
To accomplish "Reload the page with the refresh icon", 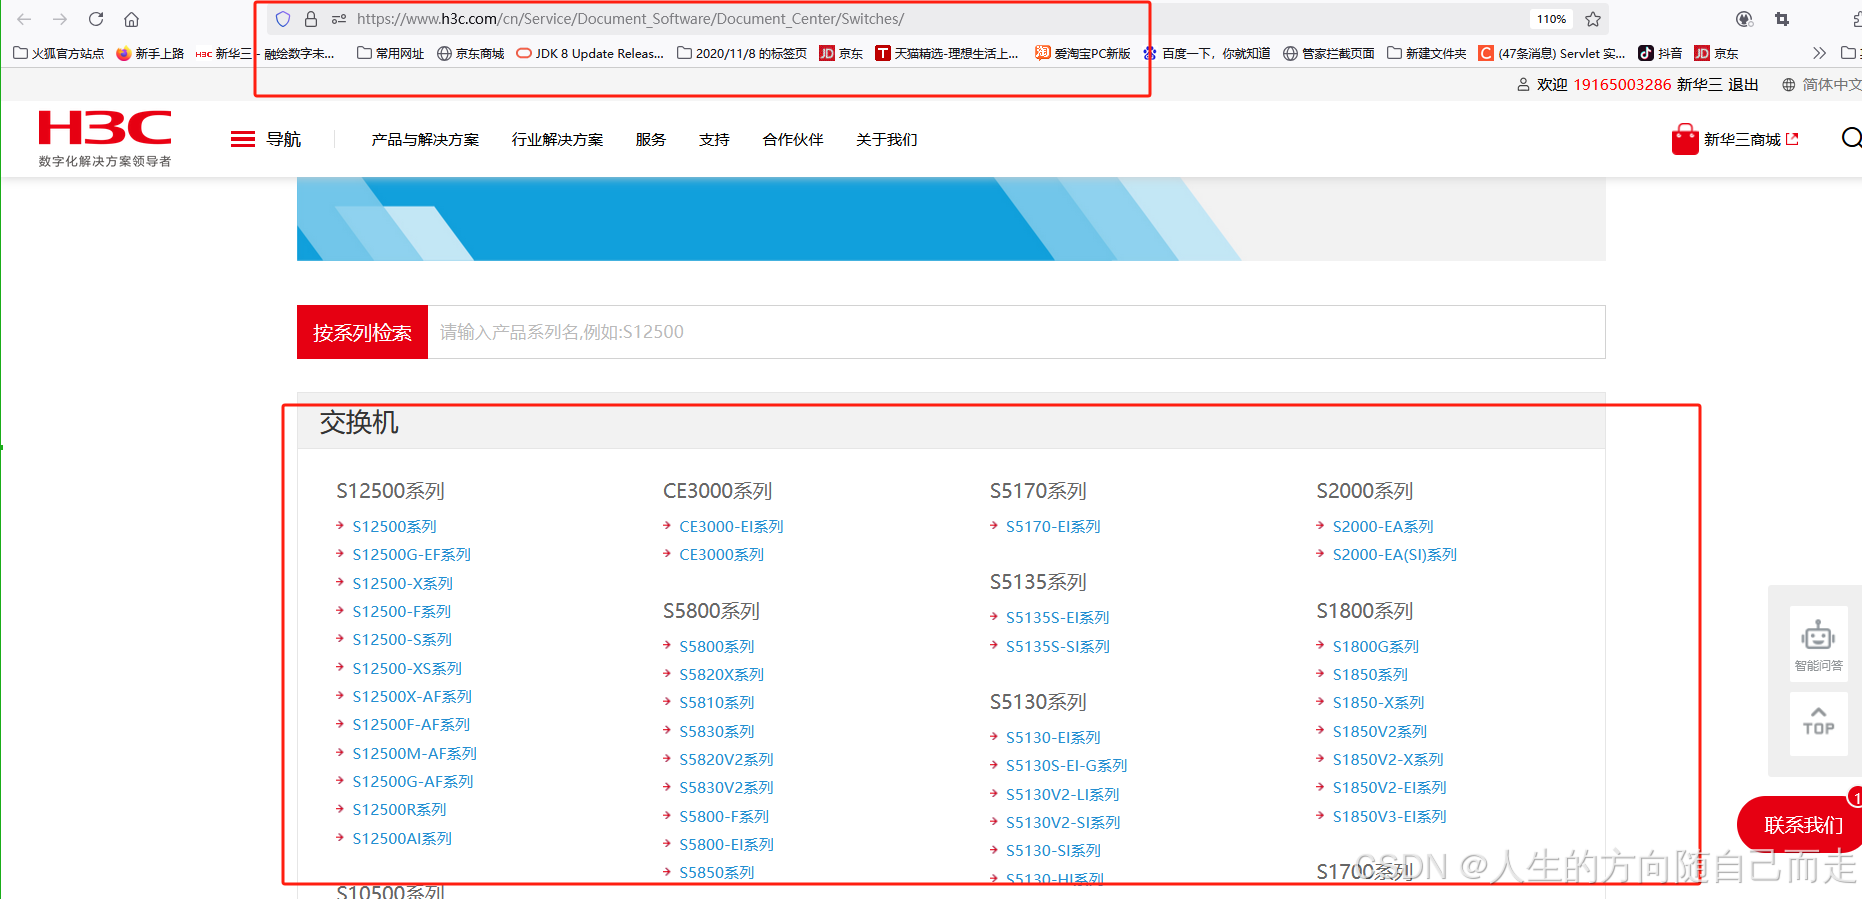I will (x=96, y=19).
